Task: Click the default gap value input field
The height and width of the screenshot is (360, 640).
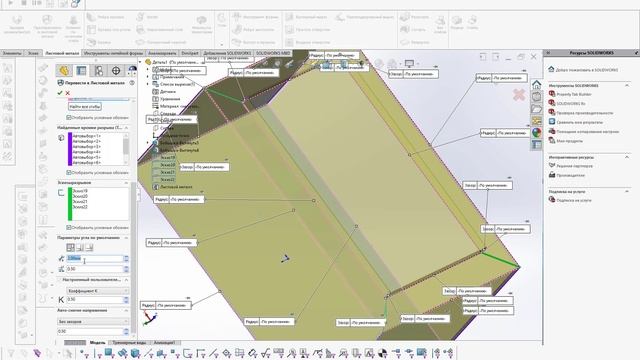Action: 95,258
